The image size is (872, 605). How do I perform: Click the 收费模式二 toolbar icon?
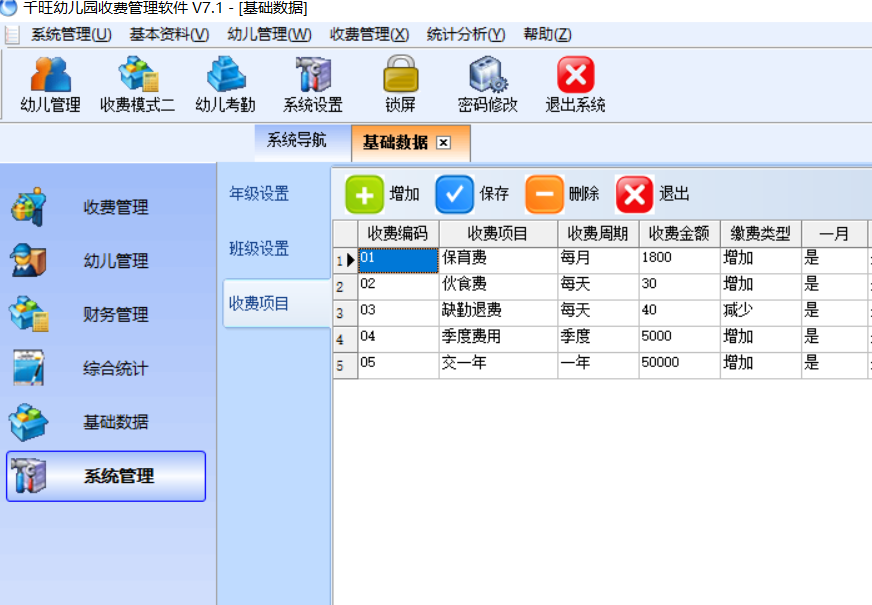[x=138, y=74]
